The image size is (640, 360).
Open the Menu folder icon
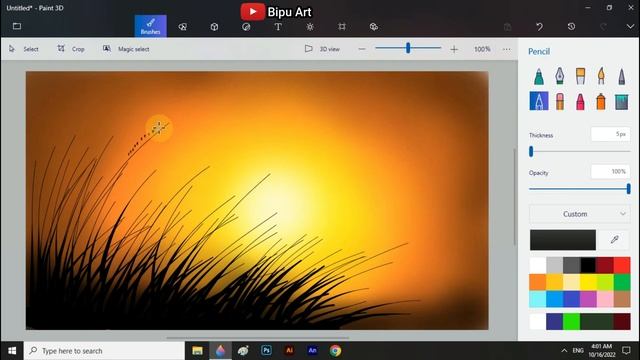click(x=17, y=27)
